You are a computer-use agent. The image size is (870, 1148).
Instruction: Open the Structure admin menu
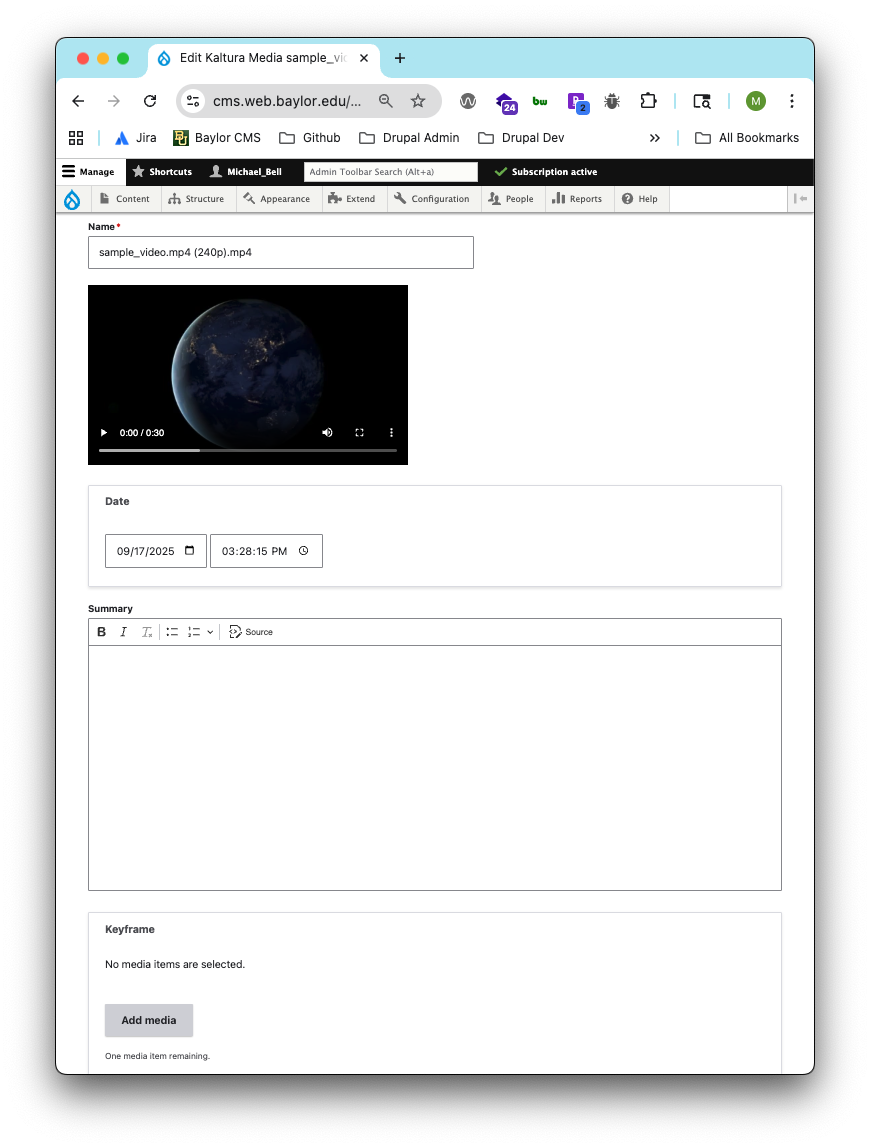click(x=196, y=198)
